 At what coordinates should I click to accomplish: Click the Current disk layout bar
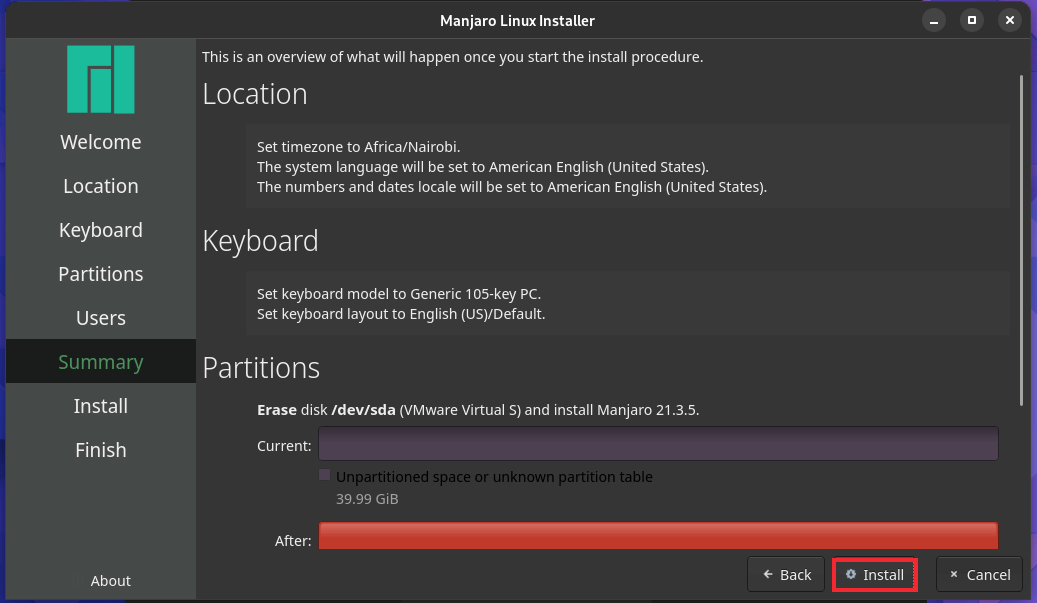coord(658,444)
